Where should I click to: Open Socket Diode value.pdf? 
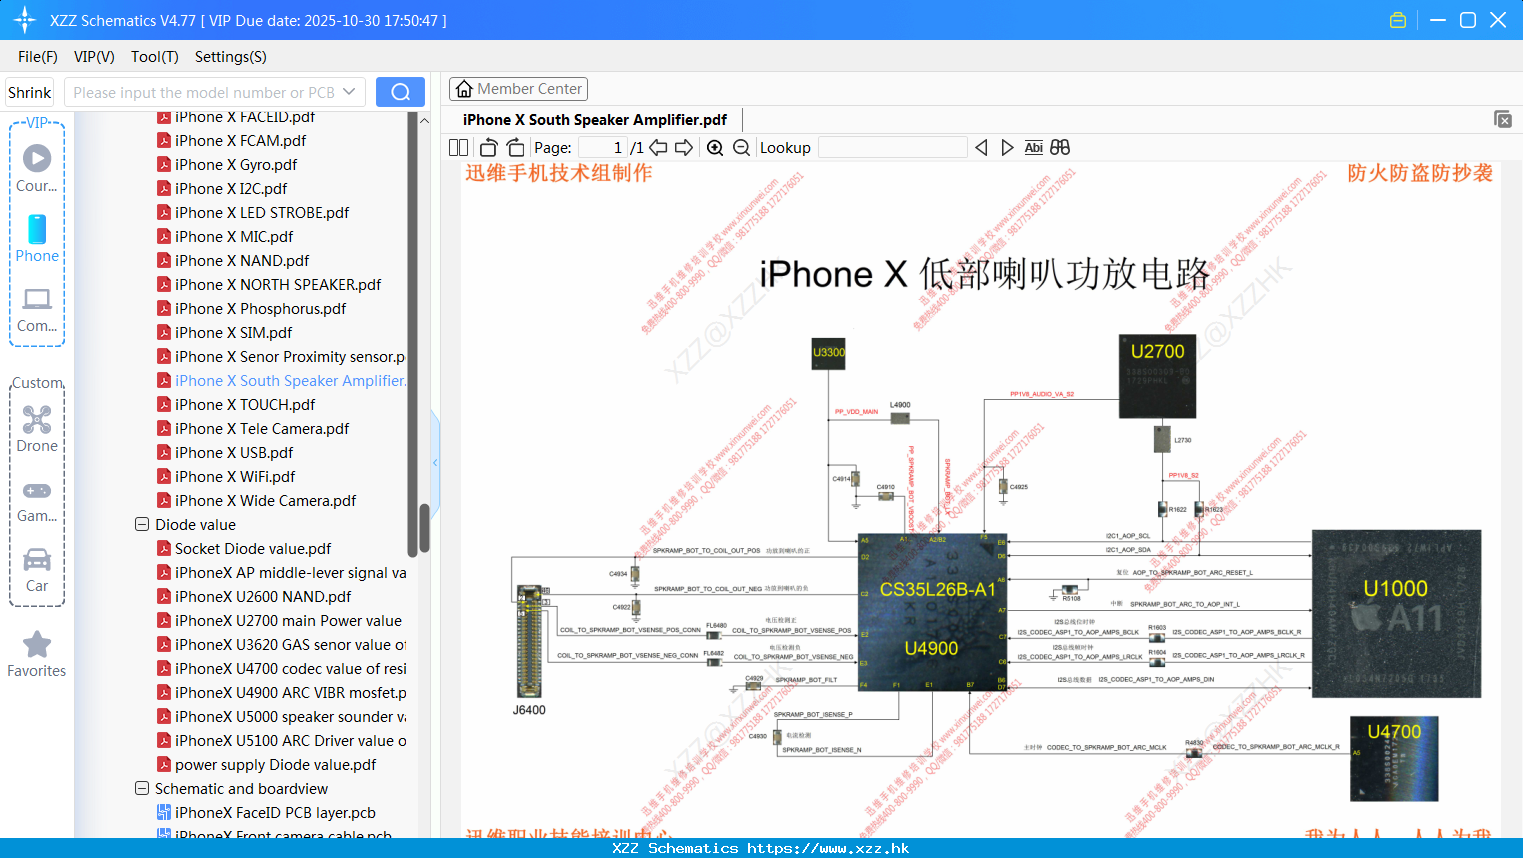pos(253,549)
